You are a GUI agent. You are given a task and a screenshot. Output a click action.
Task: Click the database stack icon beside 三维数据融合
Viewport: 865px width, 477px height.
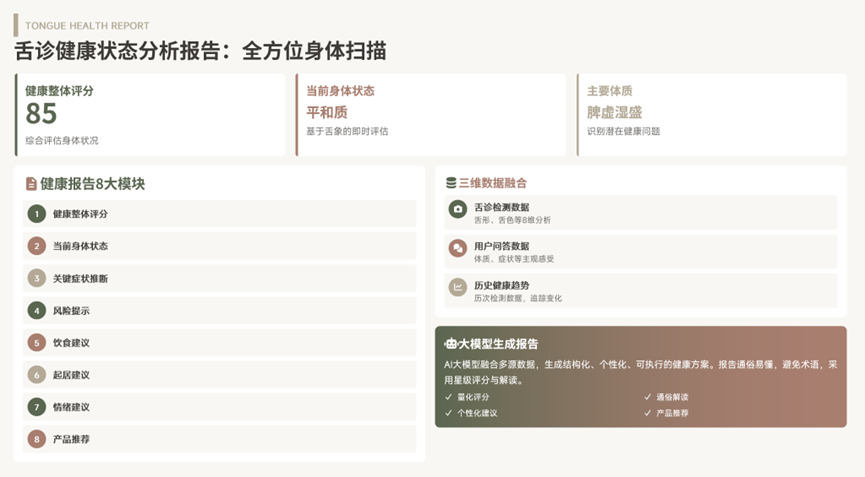click(450, 183)
